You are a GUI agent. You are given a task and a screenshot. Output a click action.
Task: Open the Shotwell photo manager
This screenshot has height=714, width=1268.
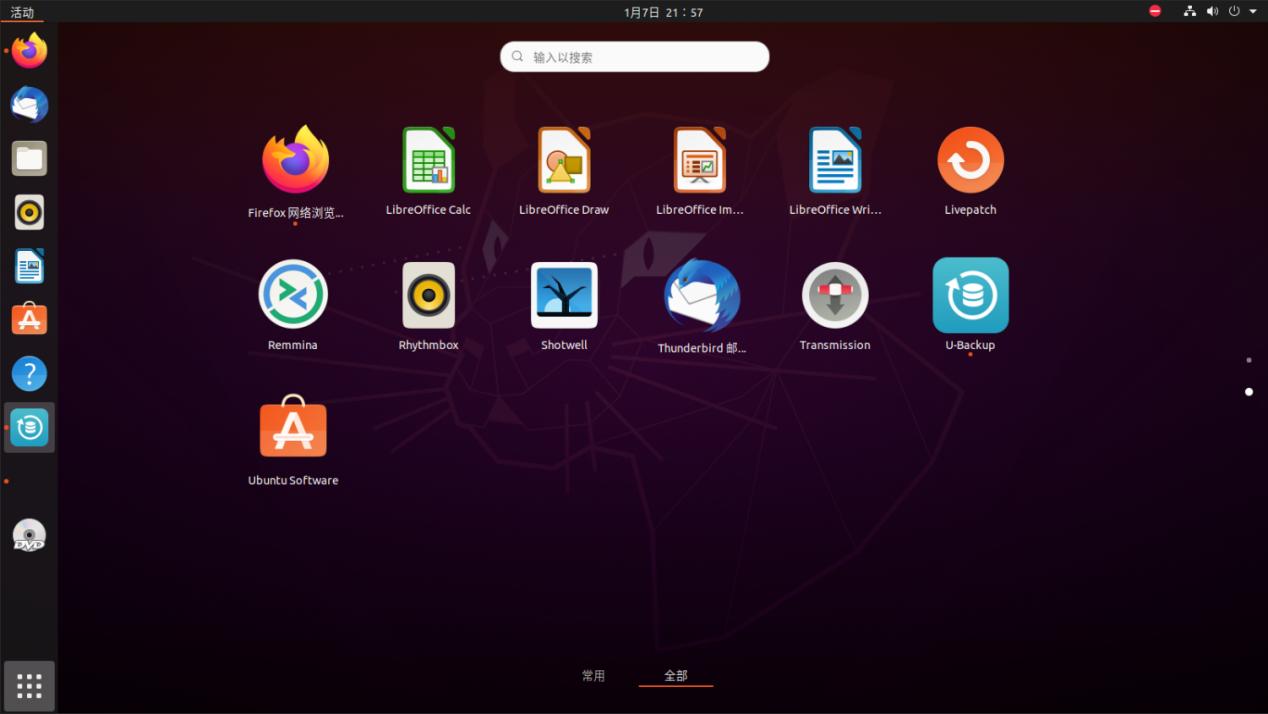563,295
